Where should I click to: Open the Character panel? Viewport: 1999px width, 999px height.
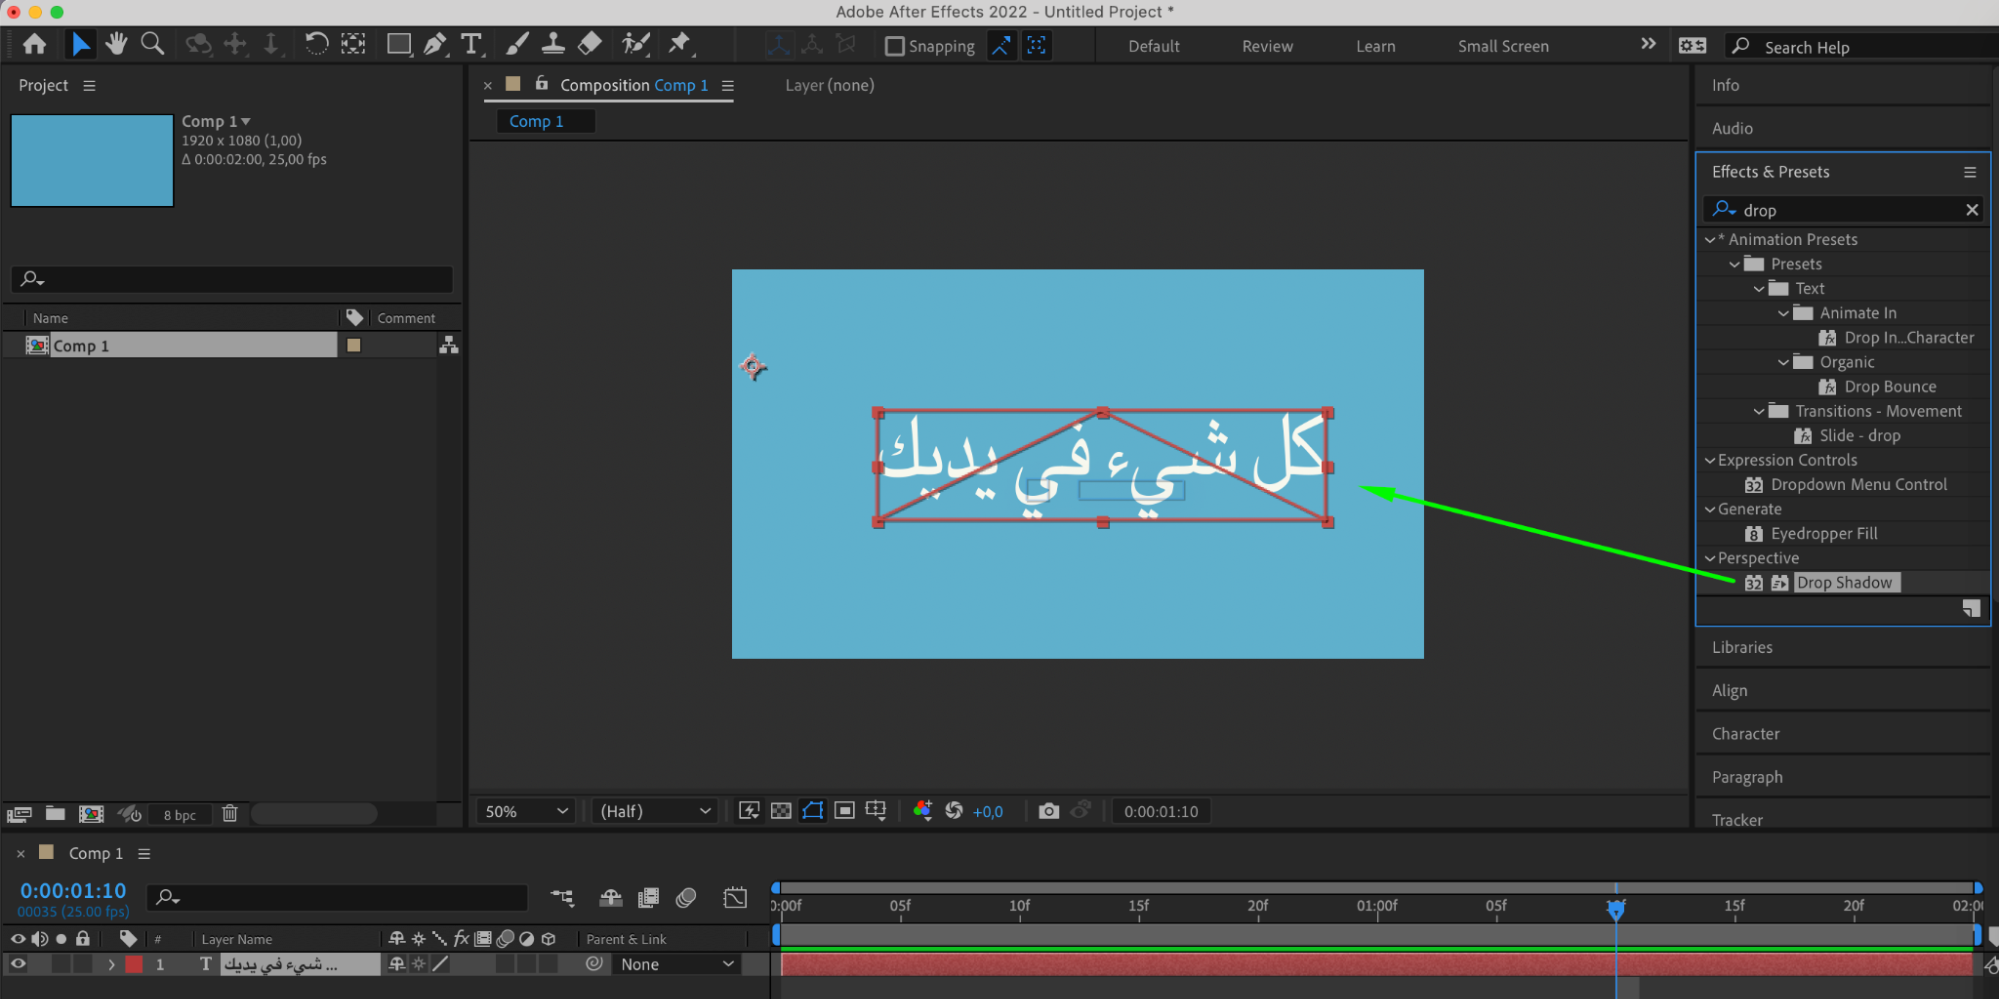click(1745, 734)
